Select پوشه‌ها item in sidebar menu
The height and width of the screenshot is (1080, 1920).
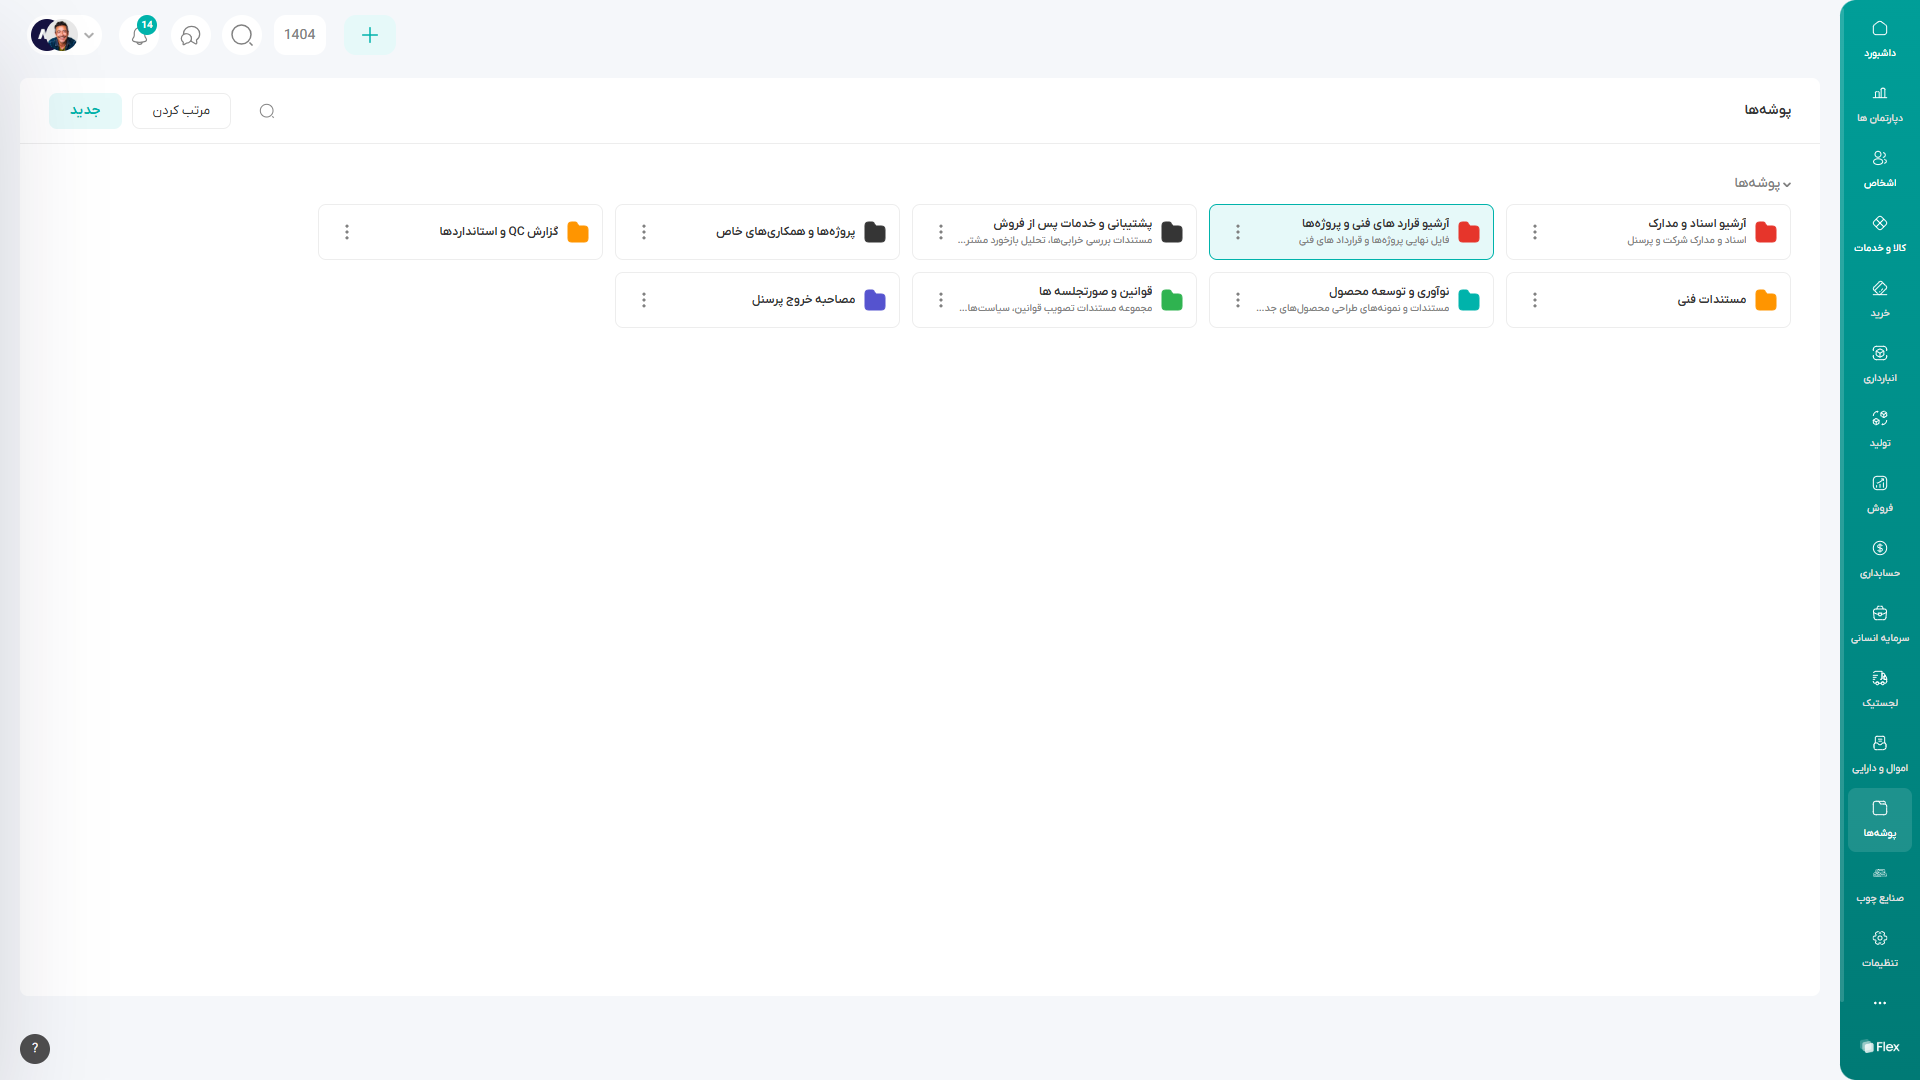(1879, 819)
